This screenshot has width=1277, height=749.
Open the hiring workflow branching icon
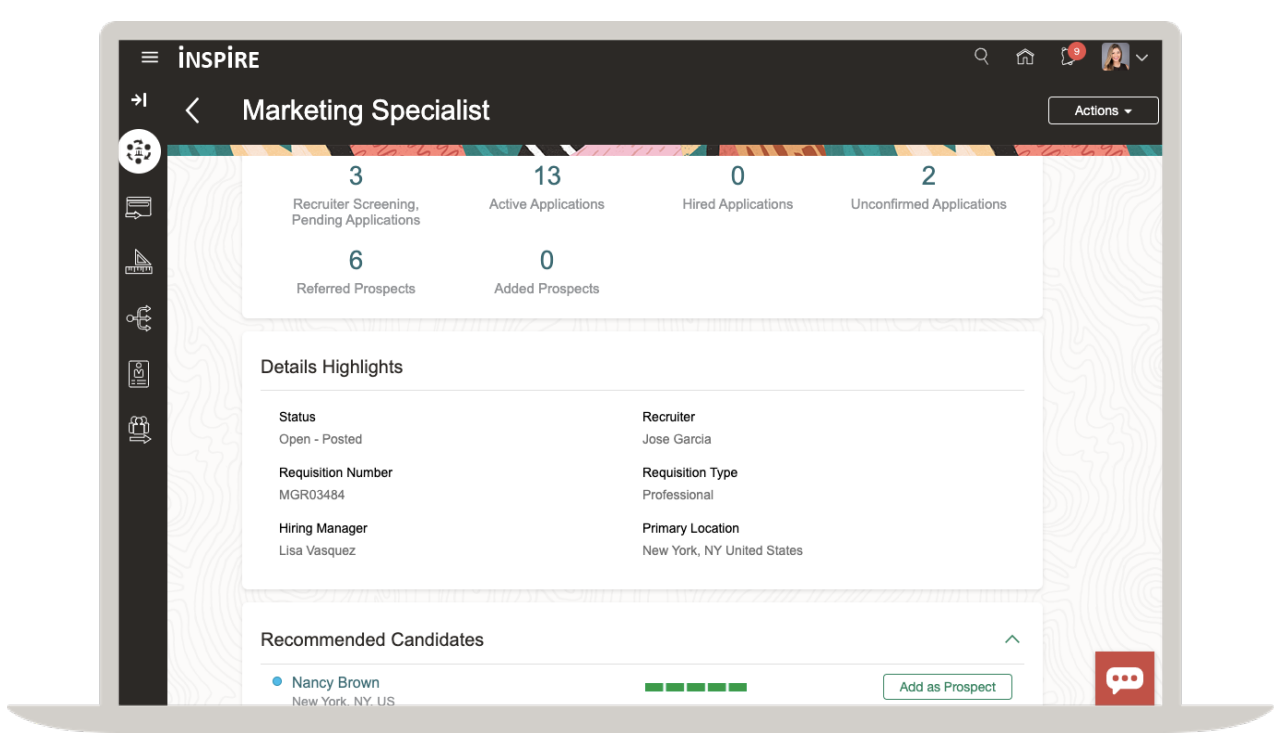click(x=139, y=317)
